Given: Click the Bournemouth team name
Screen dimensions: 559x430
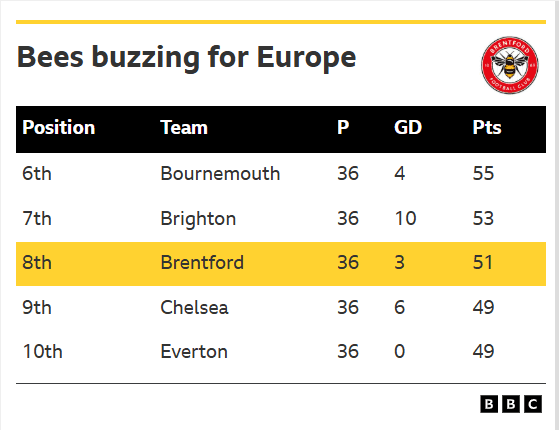Looking at the screenshot, I should (220, 174).
